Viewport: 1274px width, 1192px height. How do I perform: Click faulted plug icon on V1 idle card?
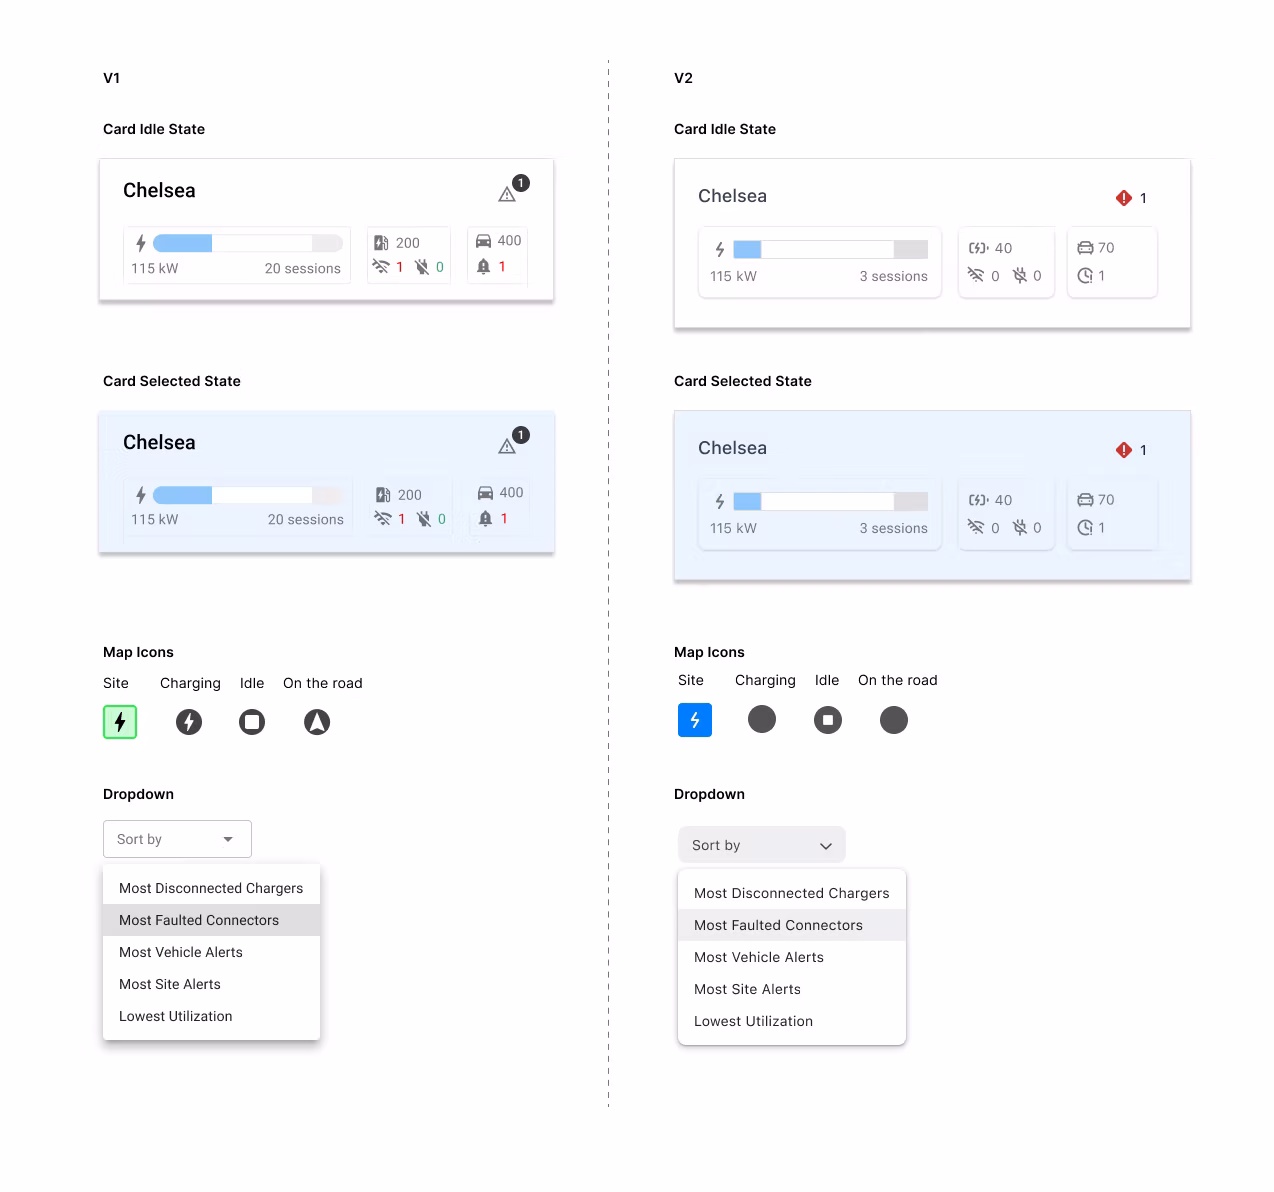(422, 267)
